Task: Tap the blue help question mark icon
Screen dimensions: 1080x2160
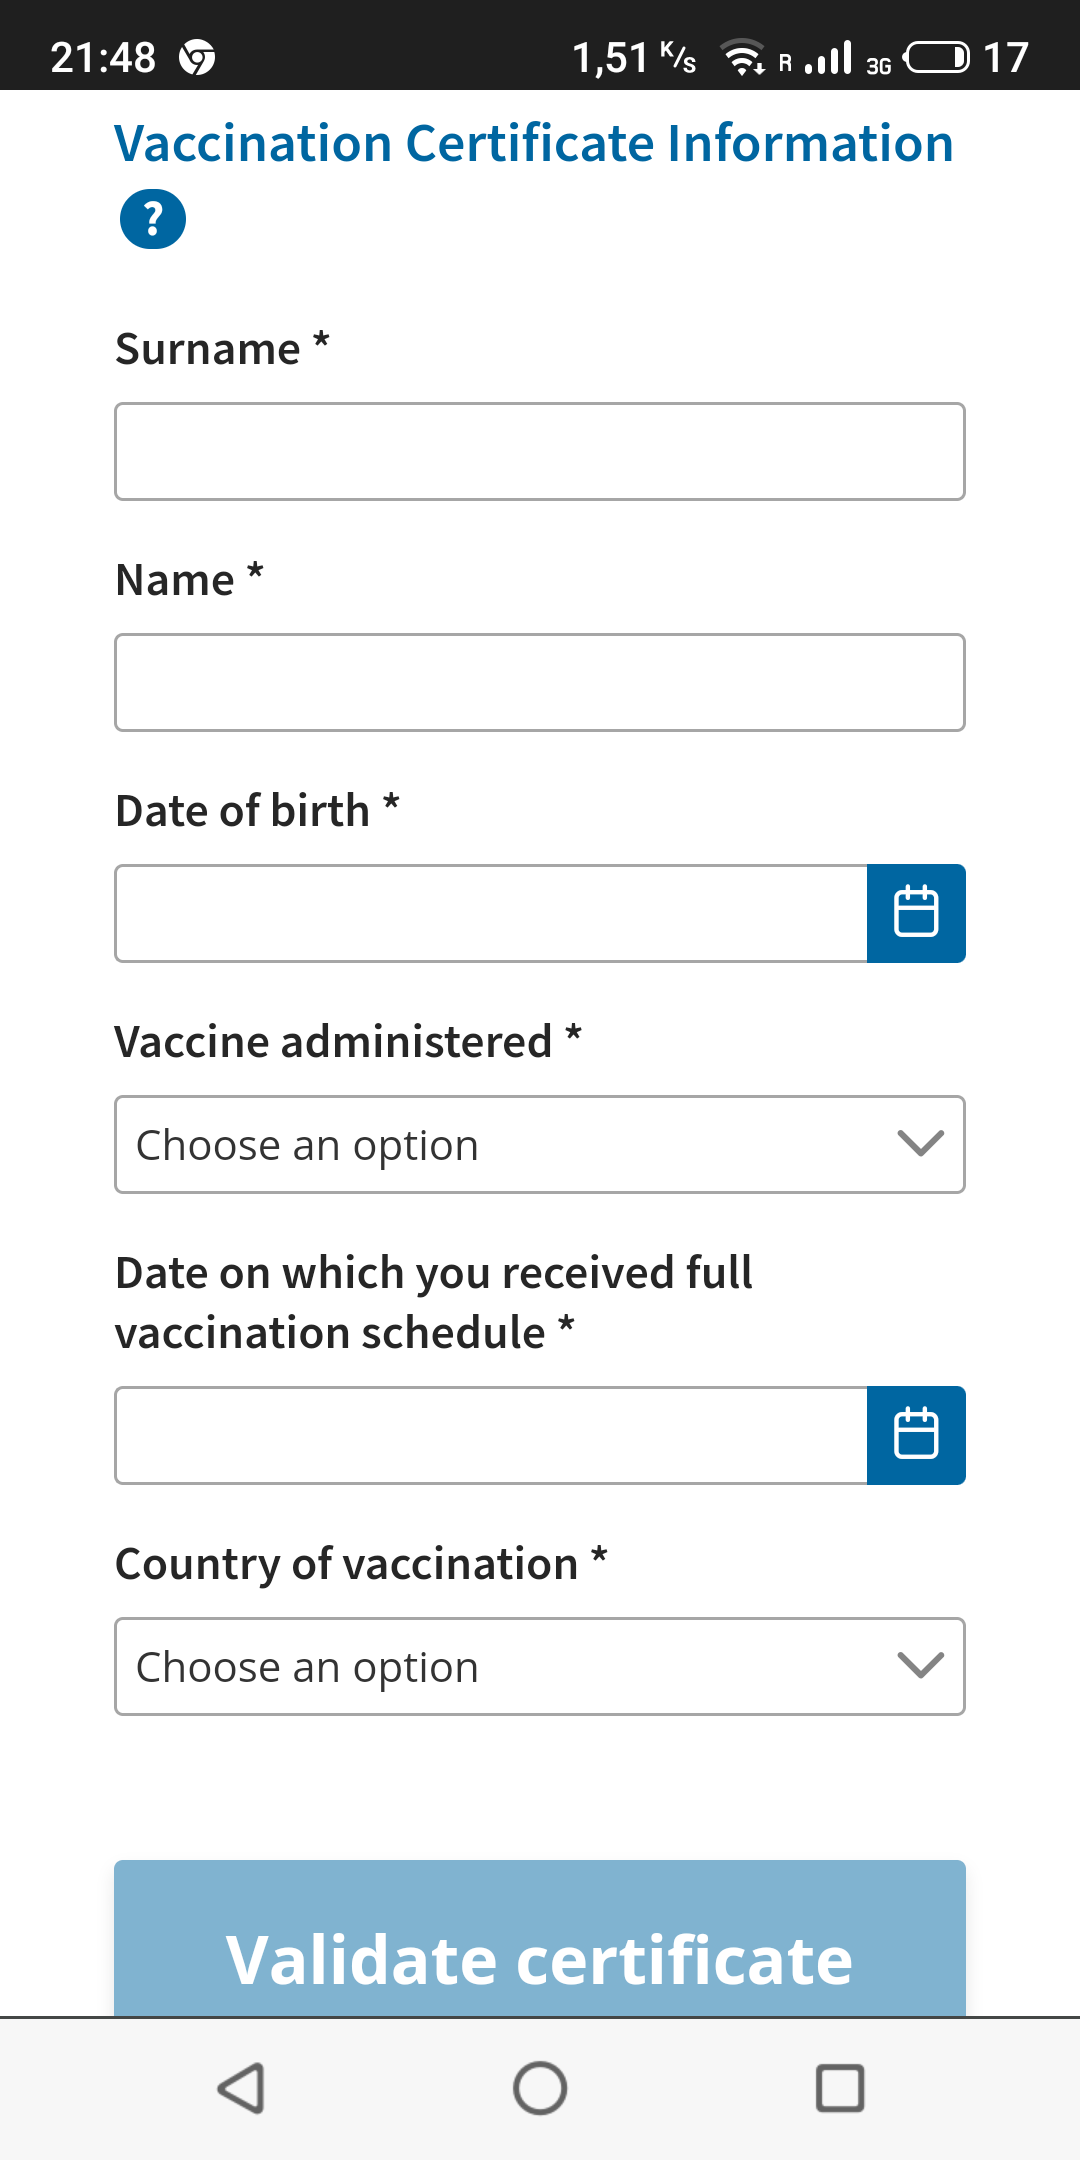Action: 152,218
